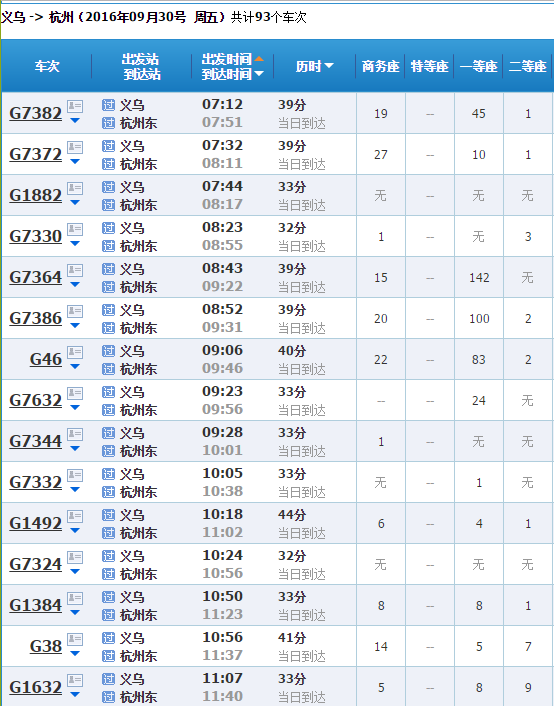Click the 过 icon beside 杭州东 in G7330 row
554x706 pixels.
[x=108, y=246]
